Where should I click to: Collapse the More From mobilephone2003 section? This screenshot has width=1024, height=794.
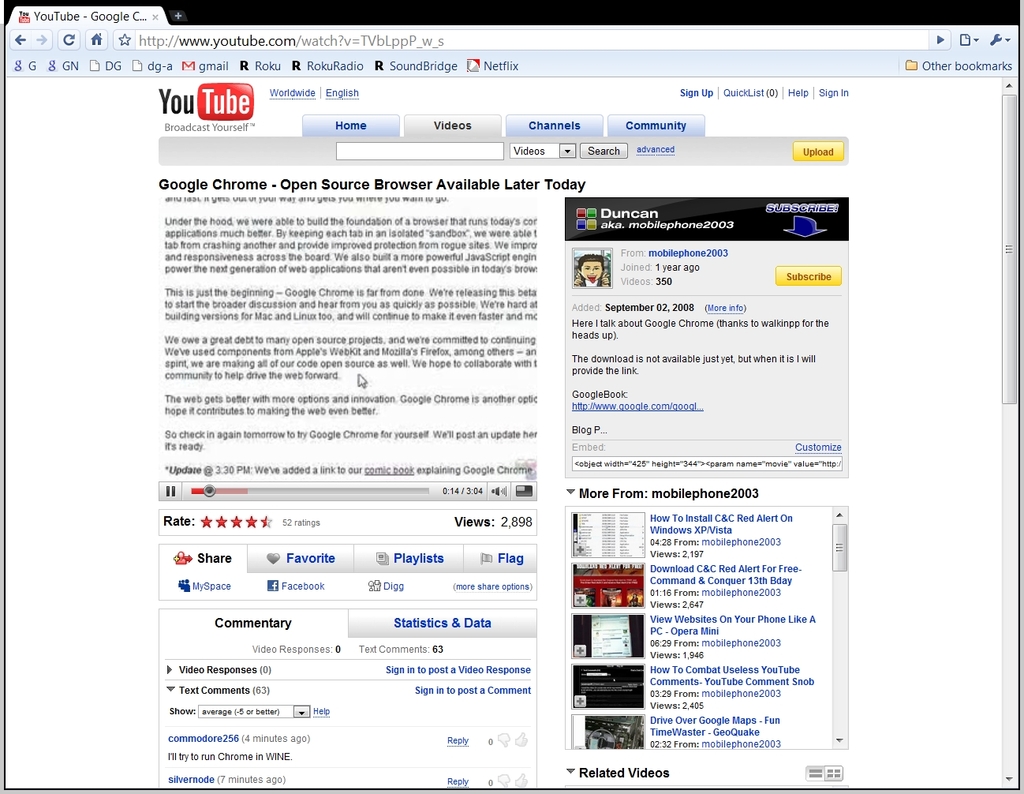tap(571, 492)
